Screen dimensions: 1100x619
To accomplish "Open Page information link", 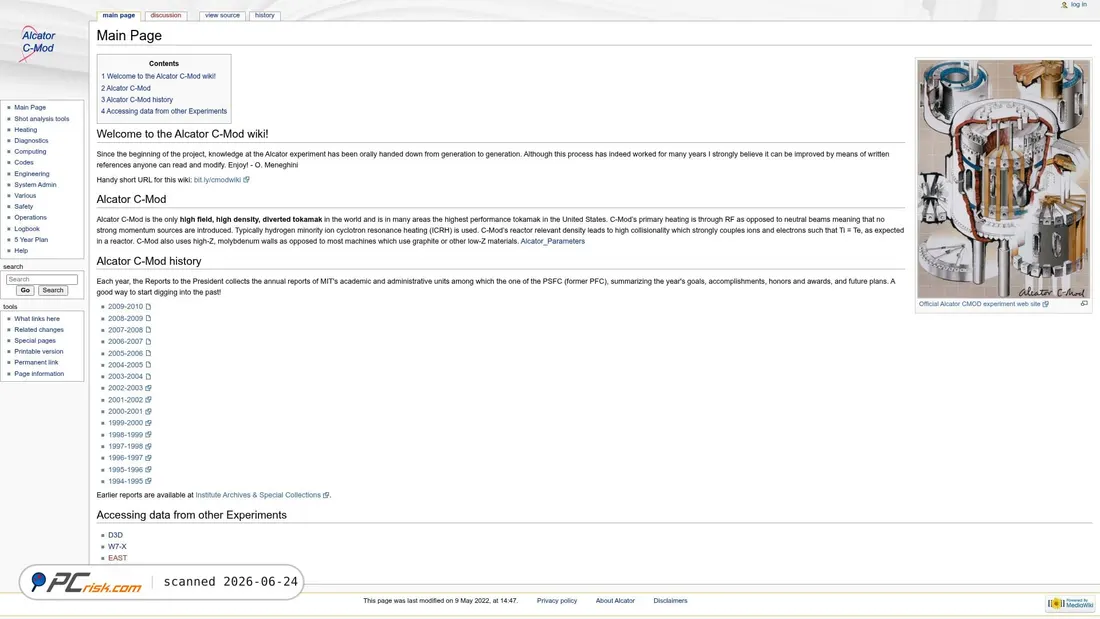I will (x=39, y=373).
